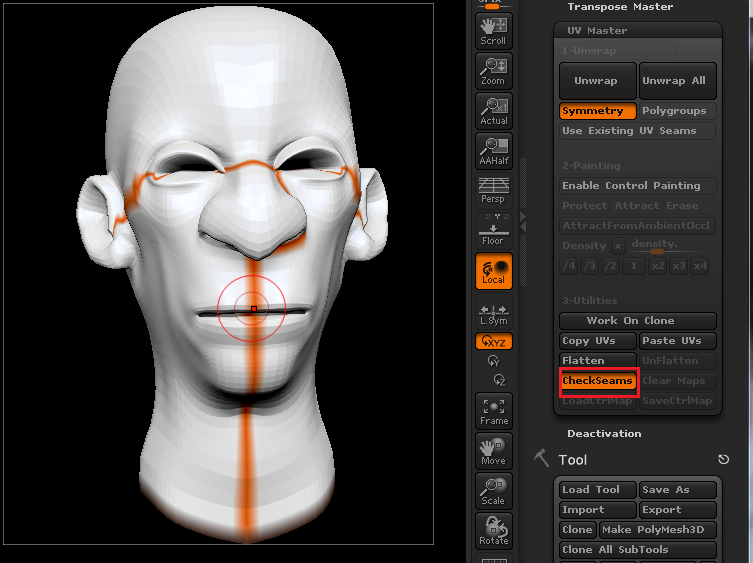Collapse the UV Master sub-palette
Image resolution: width=753 pixels, height=563 pixels.
pyautogui.click(x=597, y=31)
